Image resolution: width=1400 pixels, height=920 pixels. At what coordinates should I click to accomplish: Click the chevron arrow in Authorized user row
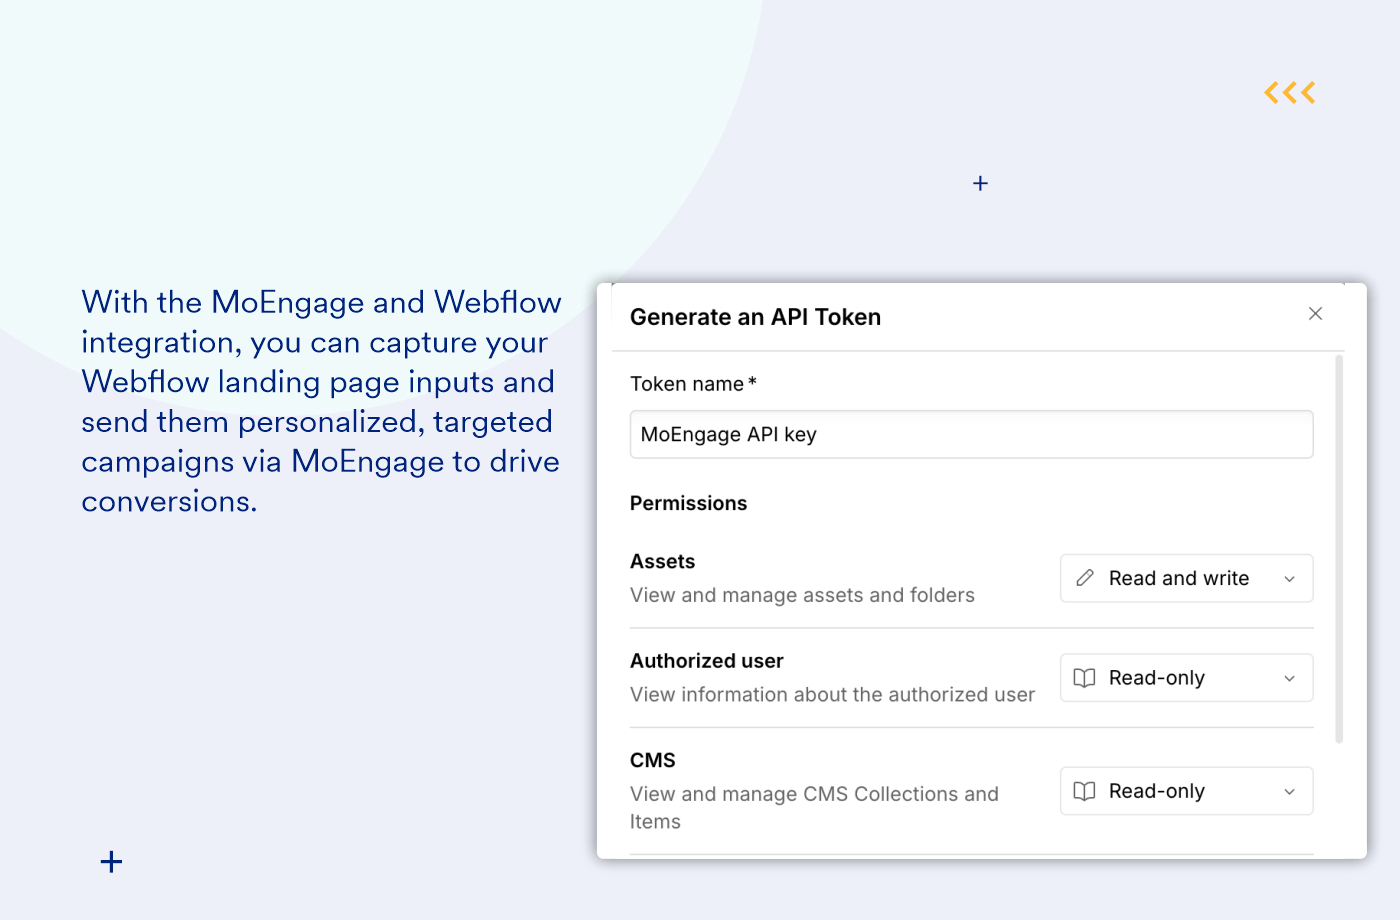coord(1289,679)
